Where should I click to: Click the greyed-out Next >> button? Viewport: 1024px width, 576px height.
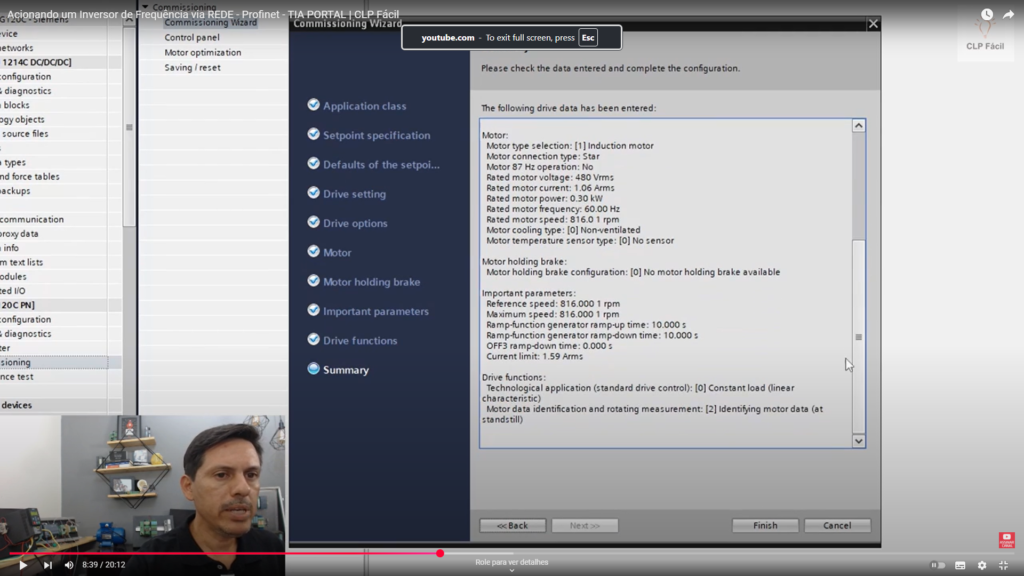584,526
